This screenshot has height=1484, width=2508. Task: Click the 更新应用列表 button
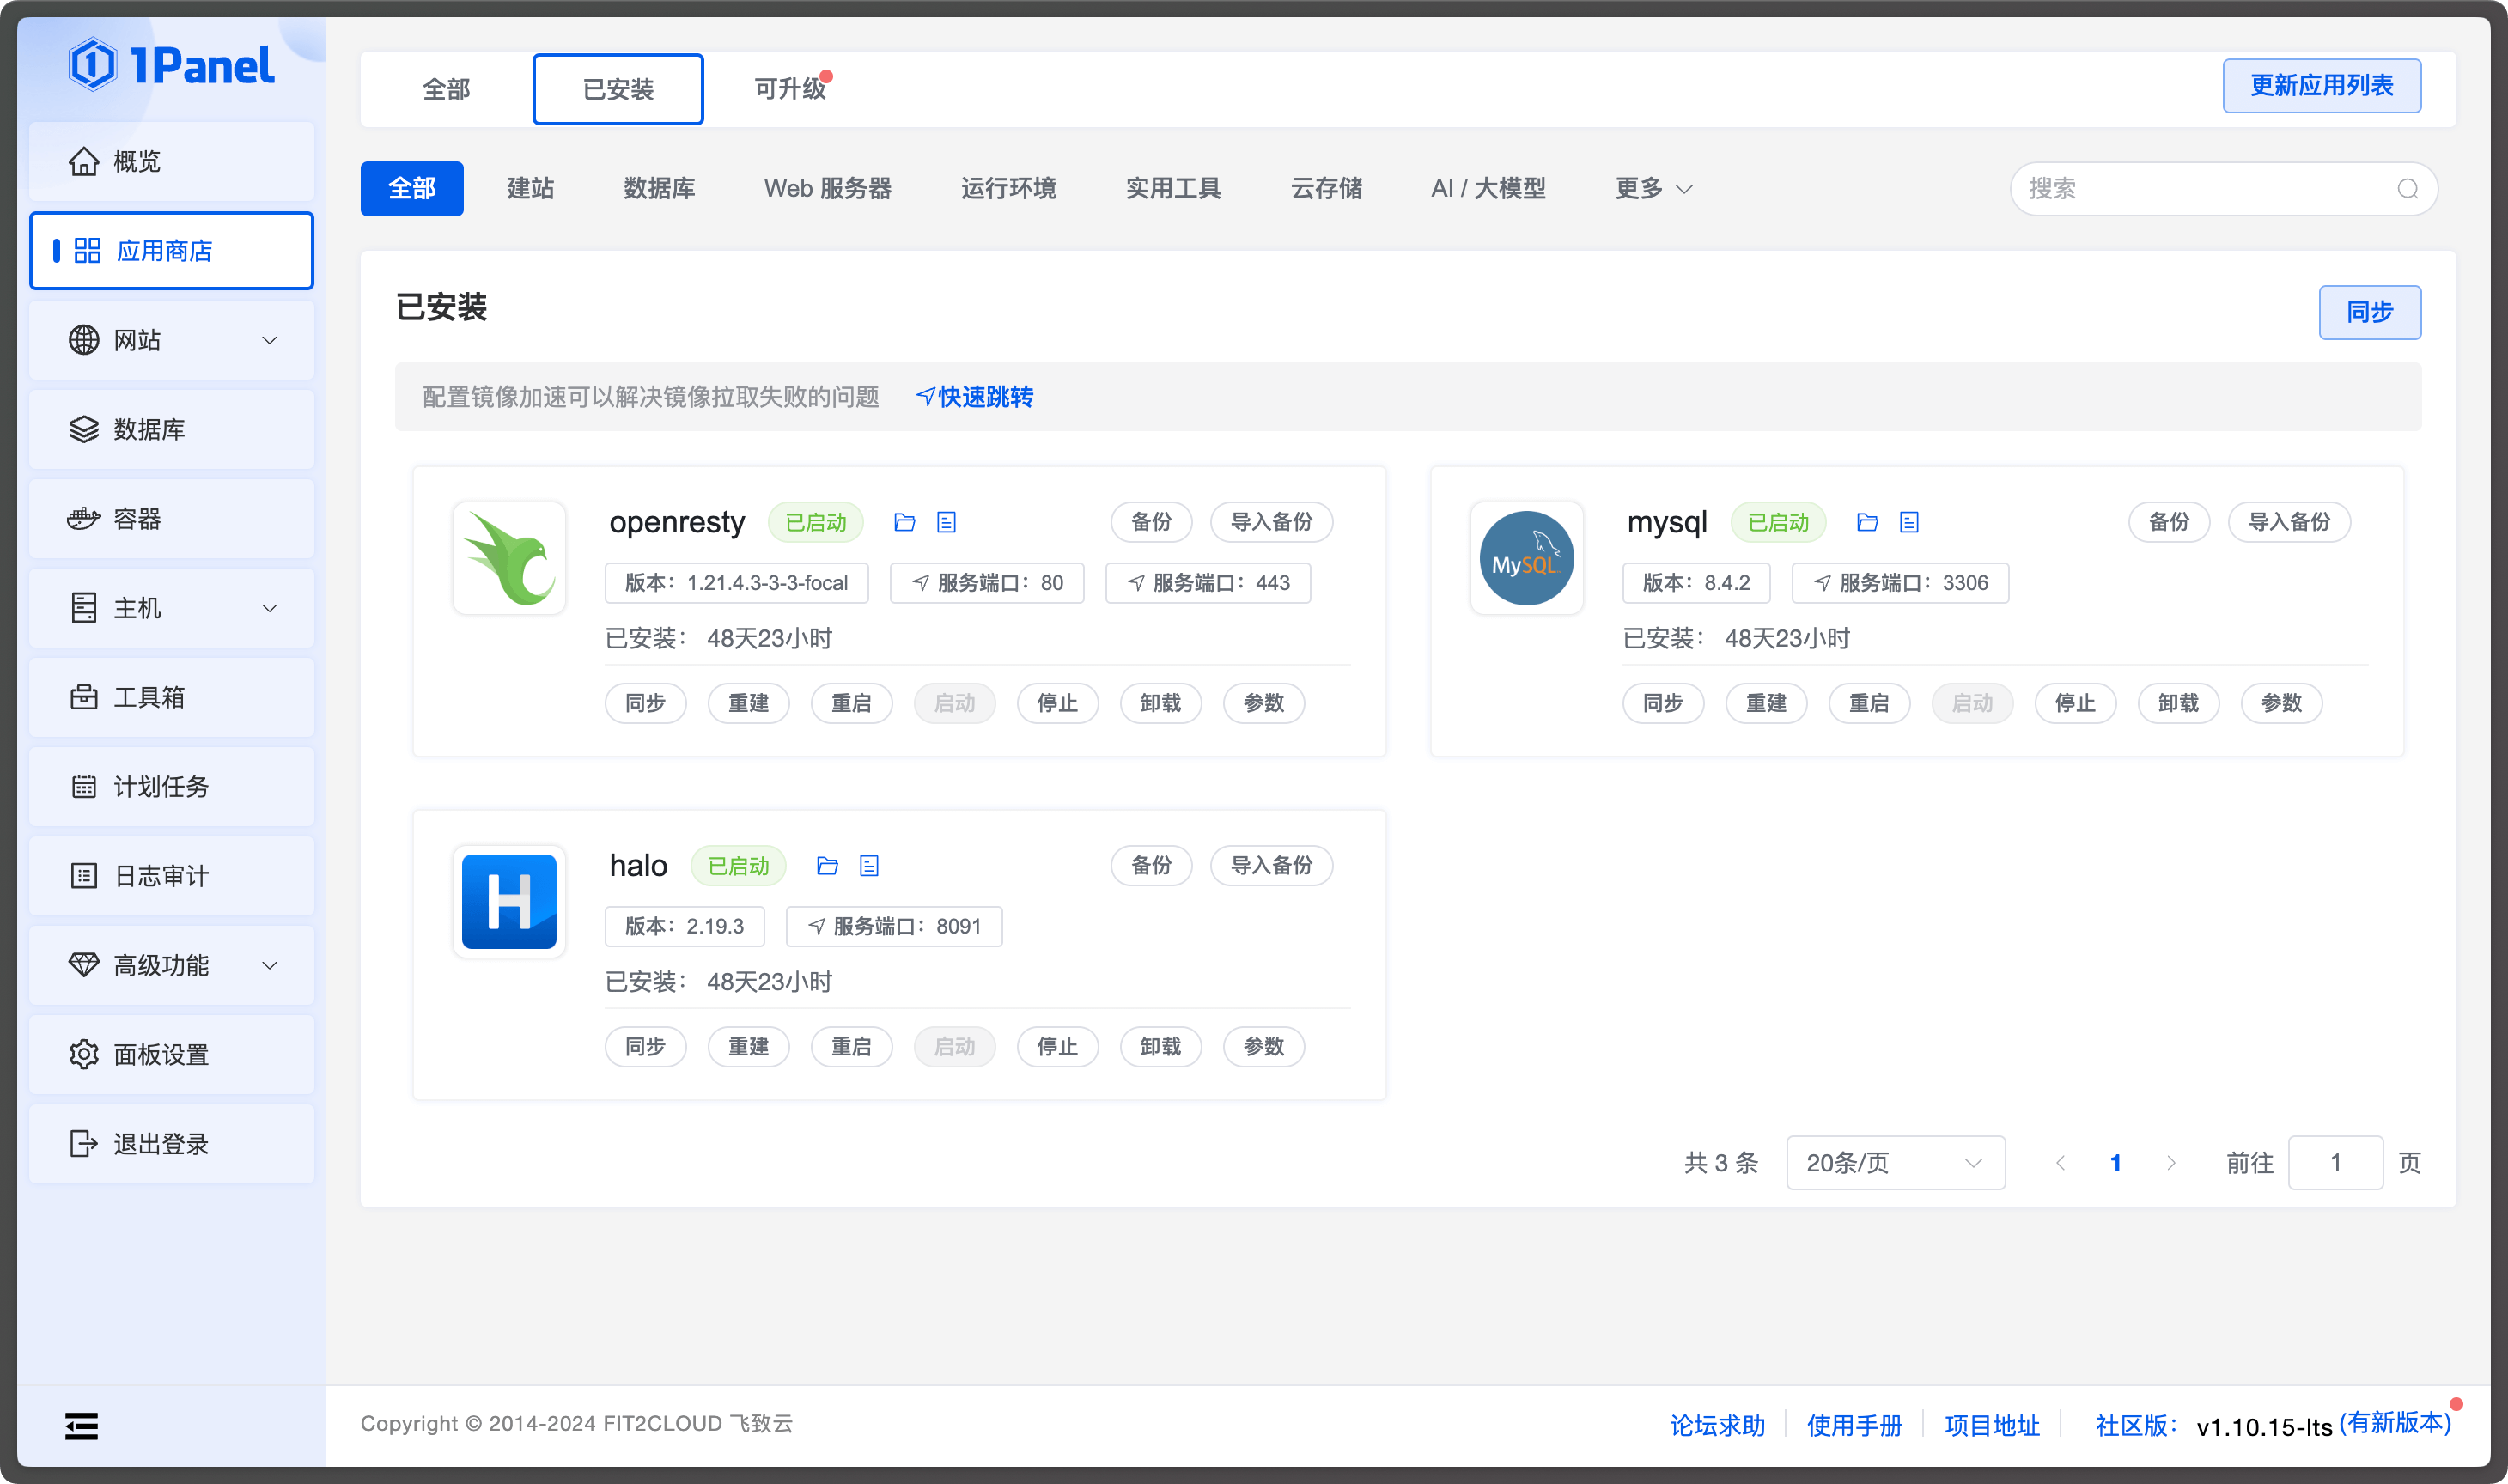[2321, 86]
